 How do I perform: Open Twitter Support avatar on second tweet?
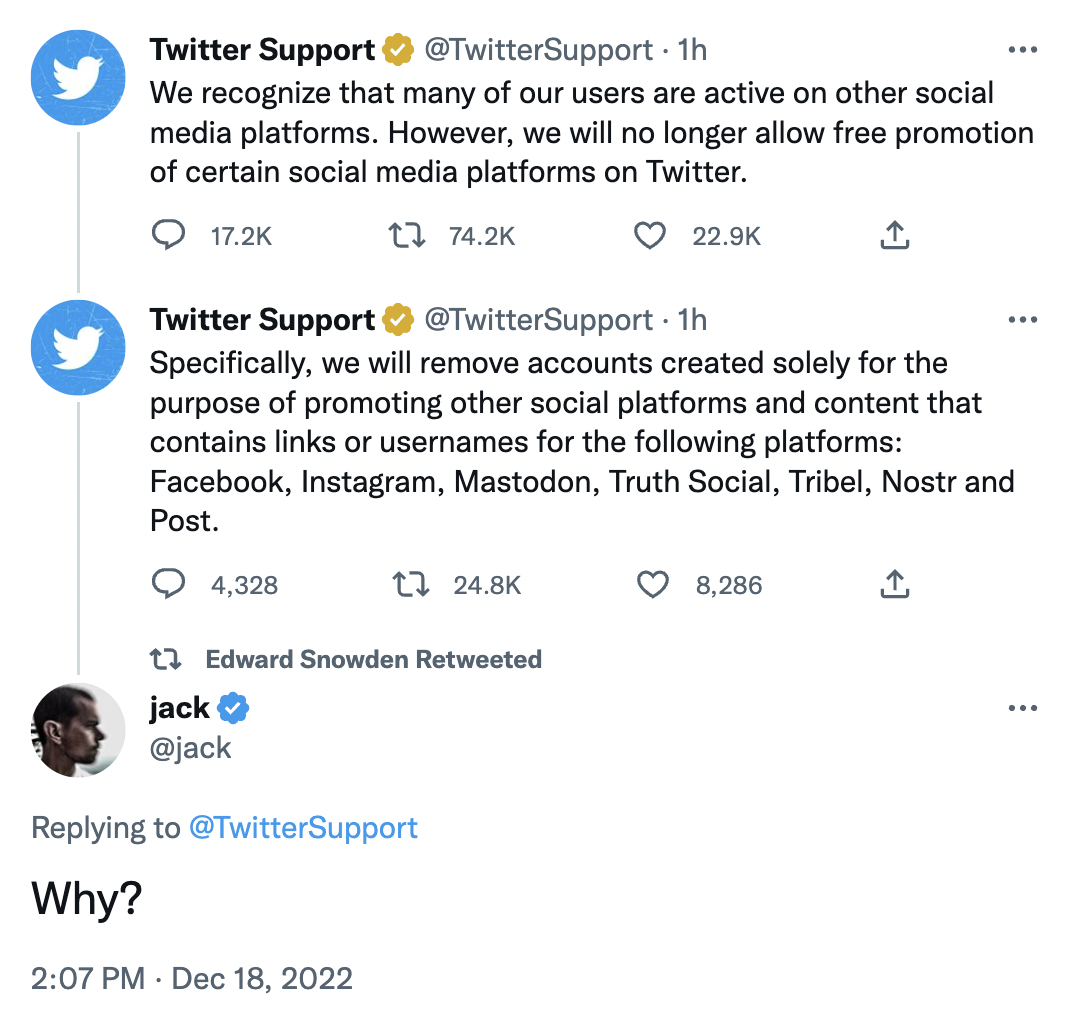(78, 347)
